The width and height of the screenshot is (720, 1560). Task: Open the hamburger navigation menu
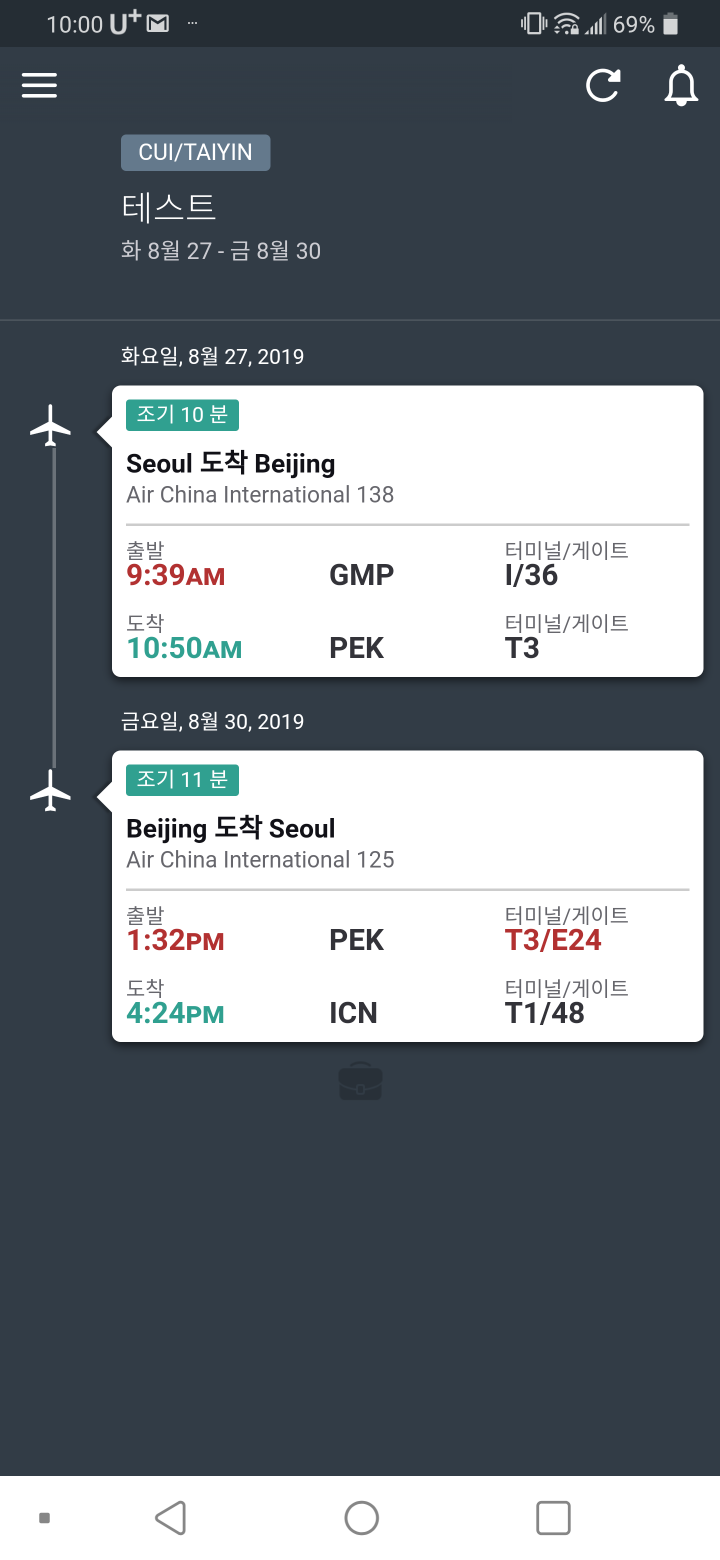point(39,86)
